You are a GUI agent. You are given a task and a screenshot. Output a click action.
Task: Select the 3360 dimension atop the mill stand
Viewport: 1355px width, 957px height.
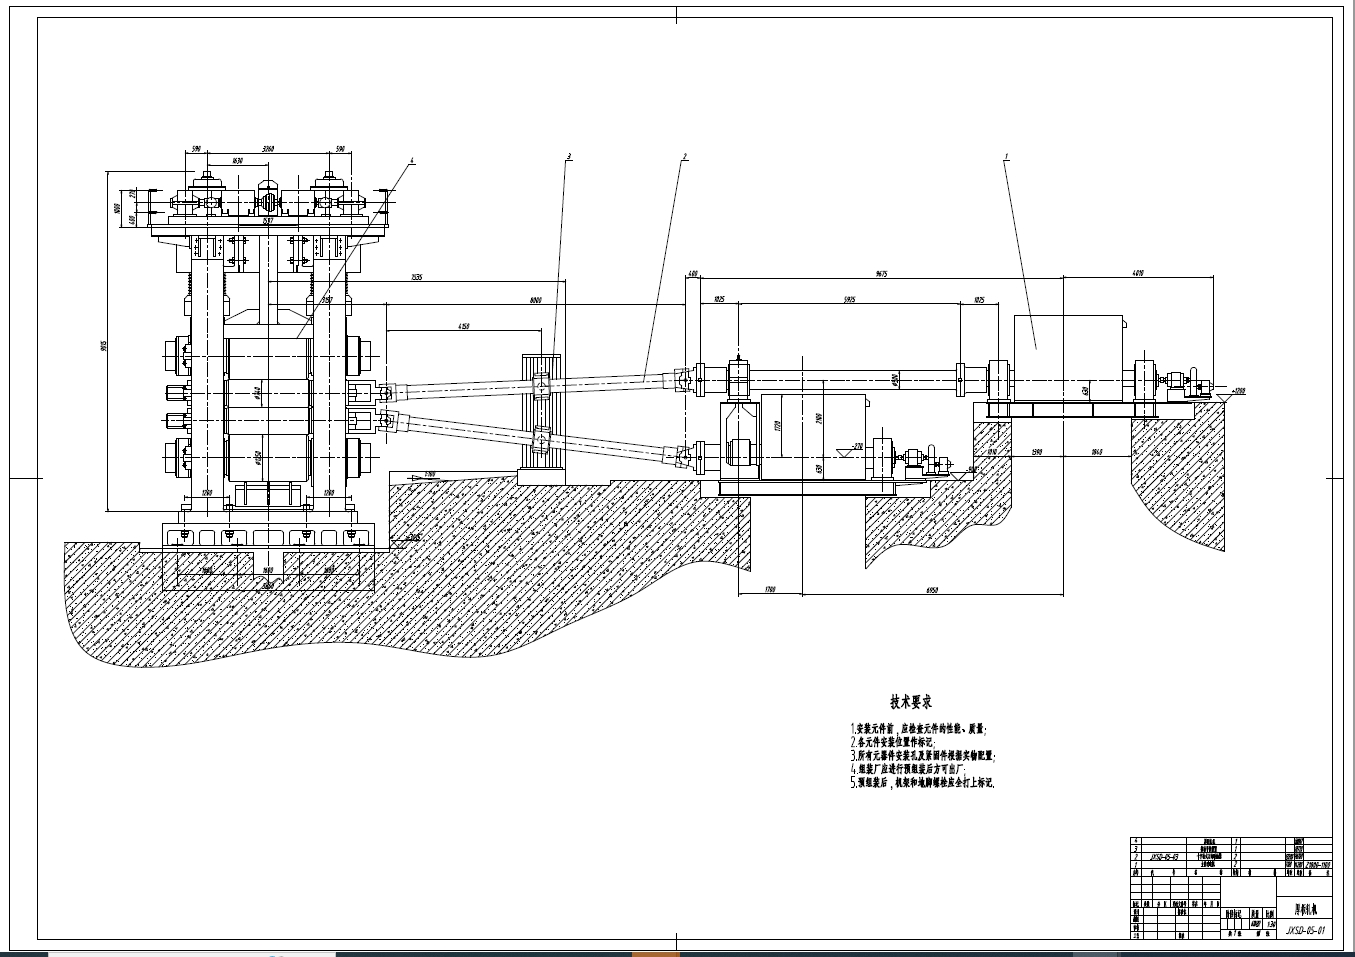coord(267,148)
